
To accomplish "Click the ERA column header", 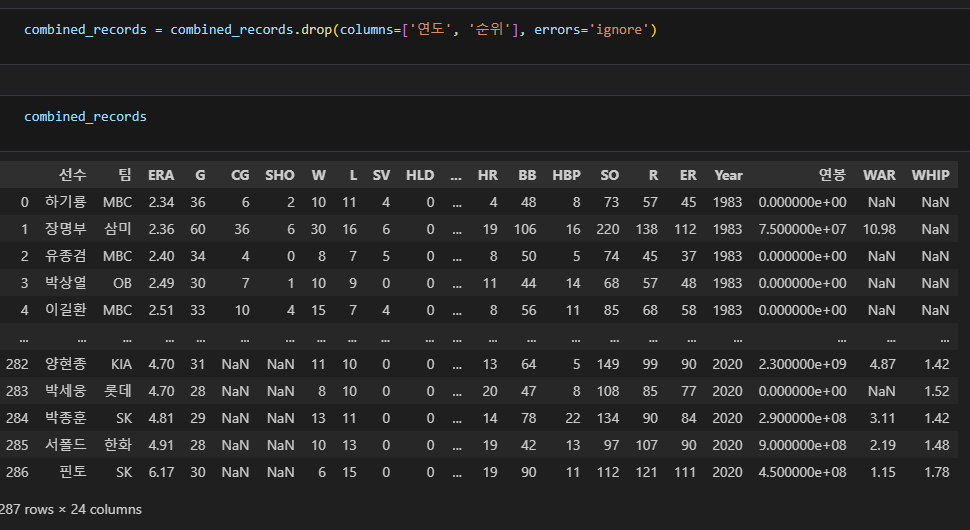I will (161, 175).
